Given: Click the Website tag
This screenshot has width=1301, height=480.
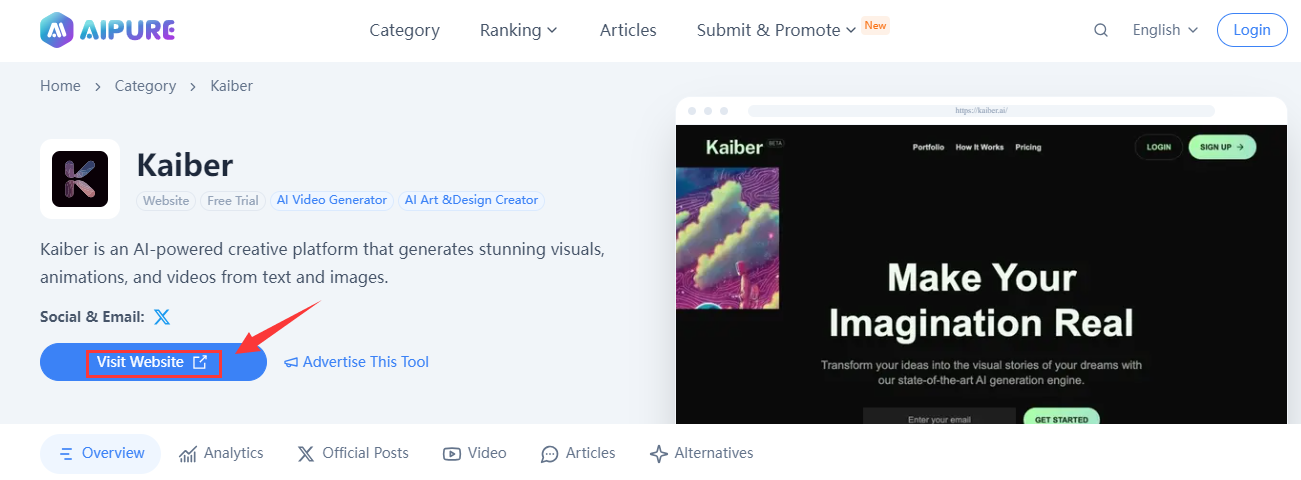Looking at the screenshot, I should pos(166,201).
